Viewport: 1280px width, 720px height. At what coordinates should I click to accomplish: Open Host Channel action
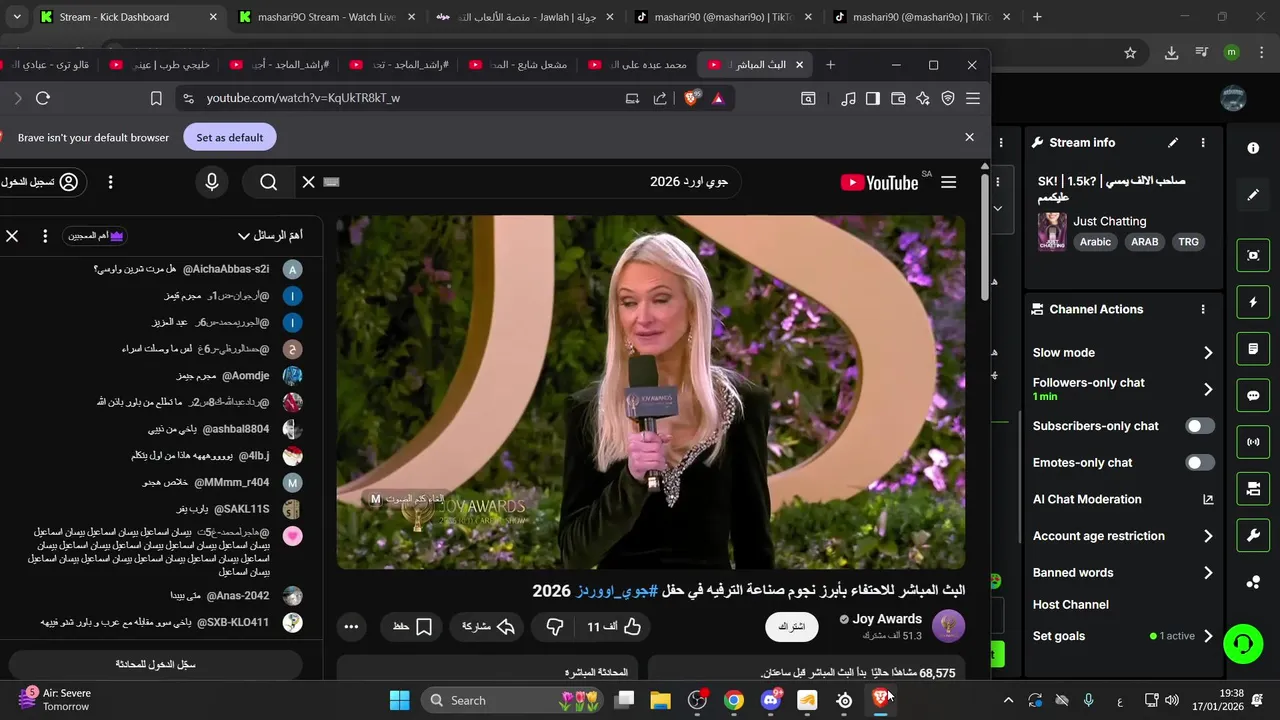[1071, 605]
